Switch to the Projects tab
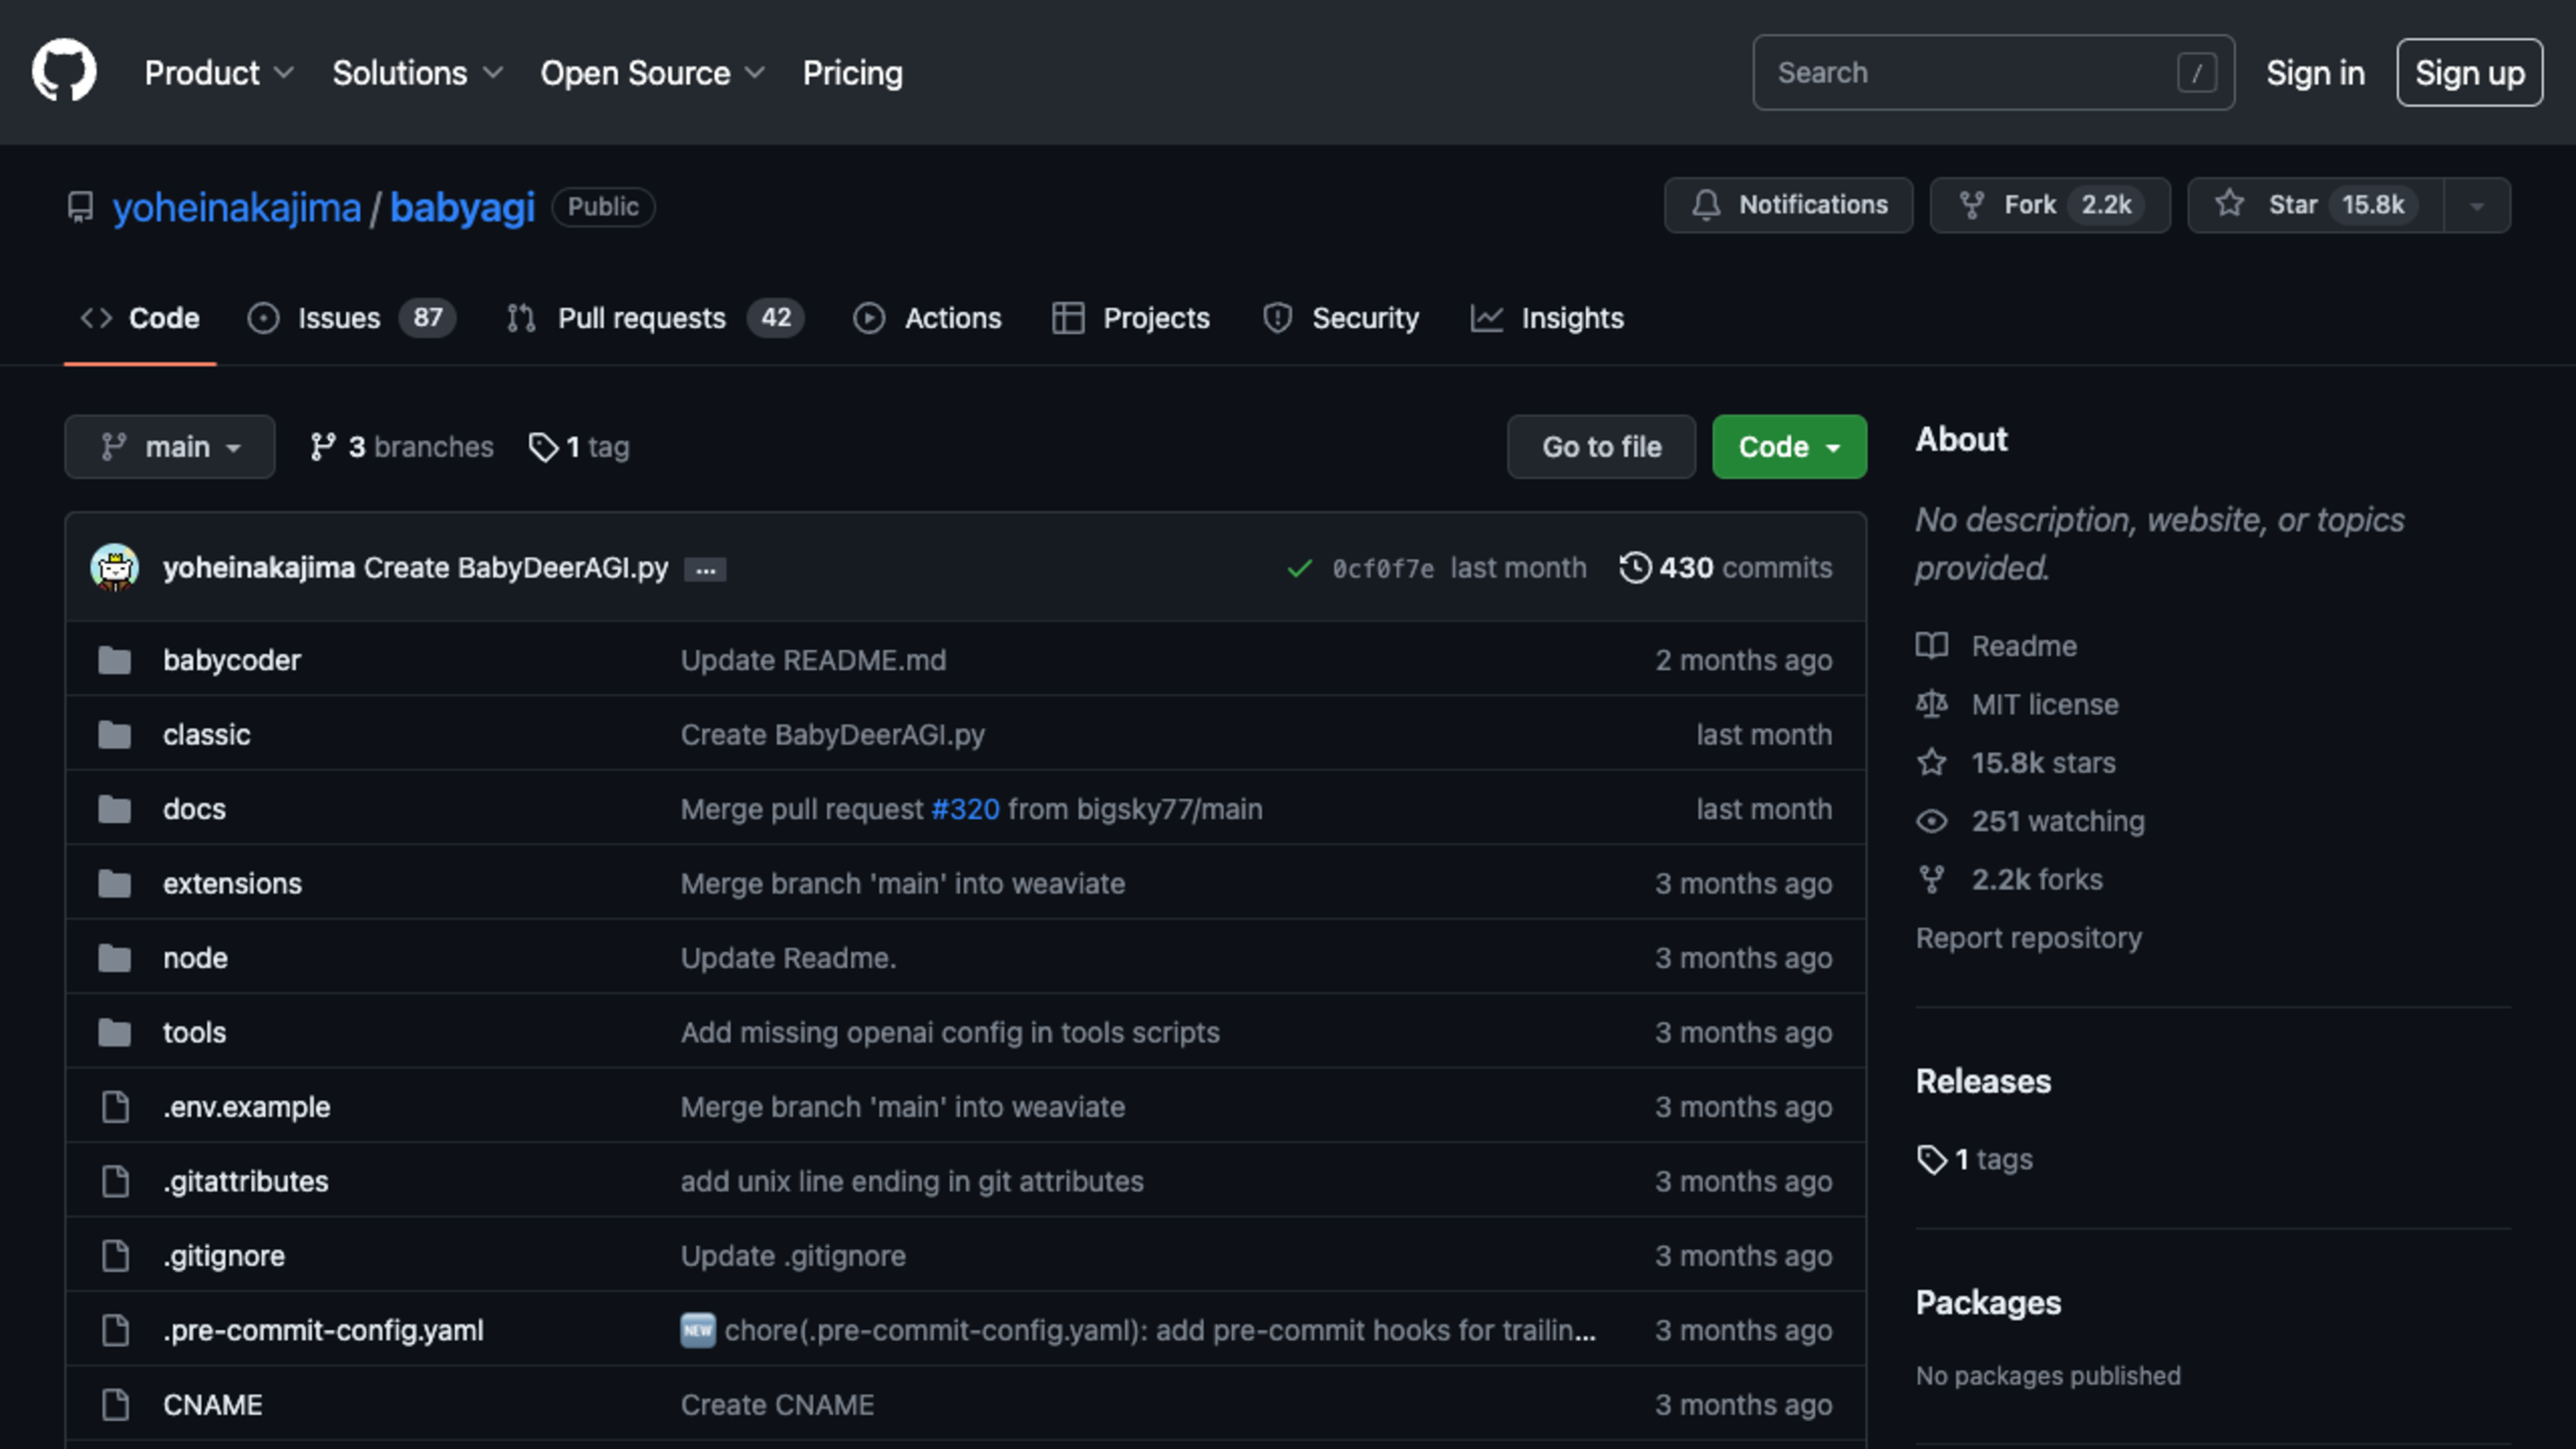The width and height of the screenshot is (2576, 1449). 1131,318
